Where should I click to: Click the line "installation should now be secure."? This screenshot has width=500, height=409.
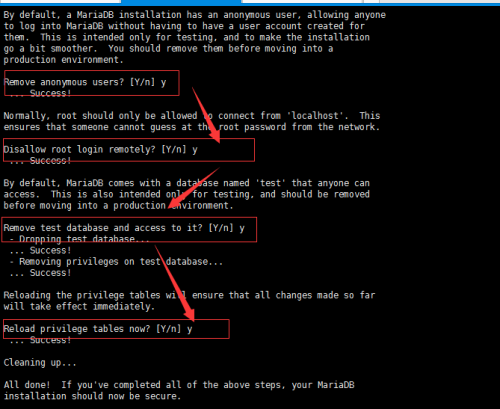pyautogui.click(x=92, y=396)
